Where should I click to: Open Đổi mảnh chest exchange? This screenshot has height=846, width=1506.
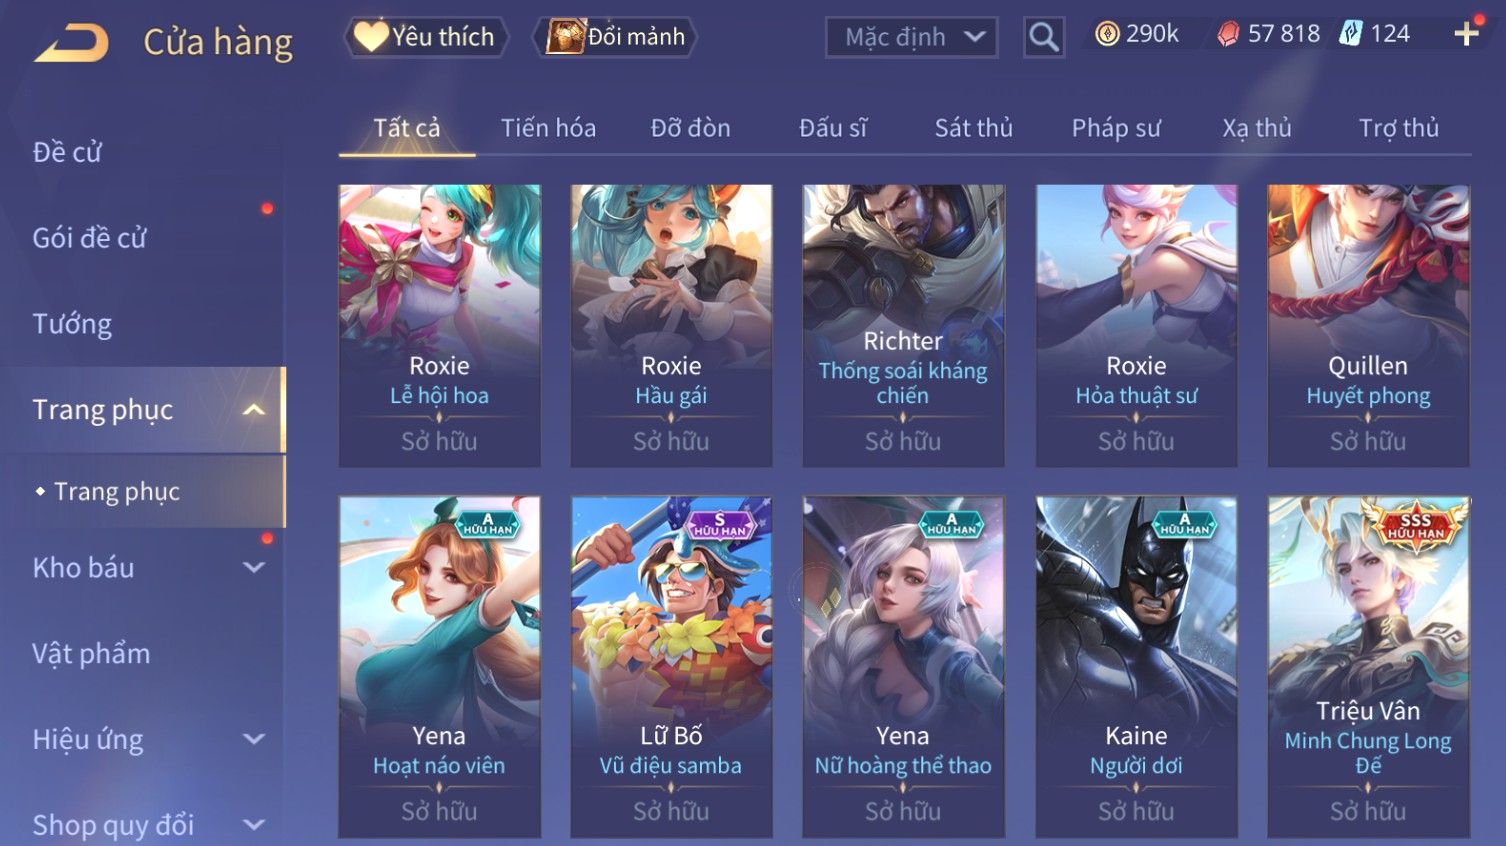coord(616,37)
